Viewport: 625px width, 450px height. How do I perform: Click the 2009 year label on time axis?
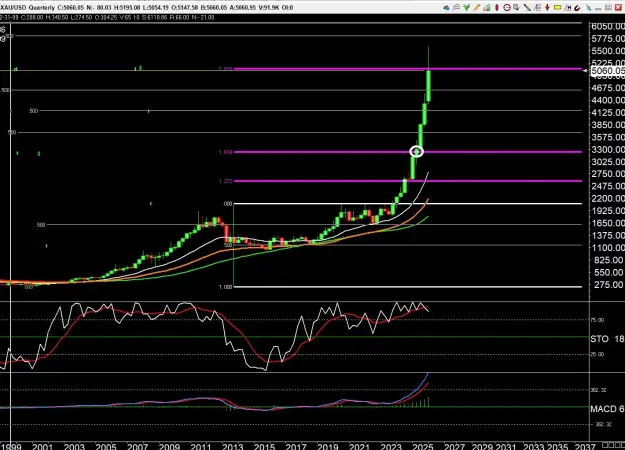(169, 446)
